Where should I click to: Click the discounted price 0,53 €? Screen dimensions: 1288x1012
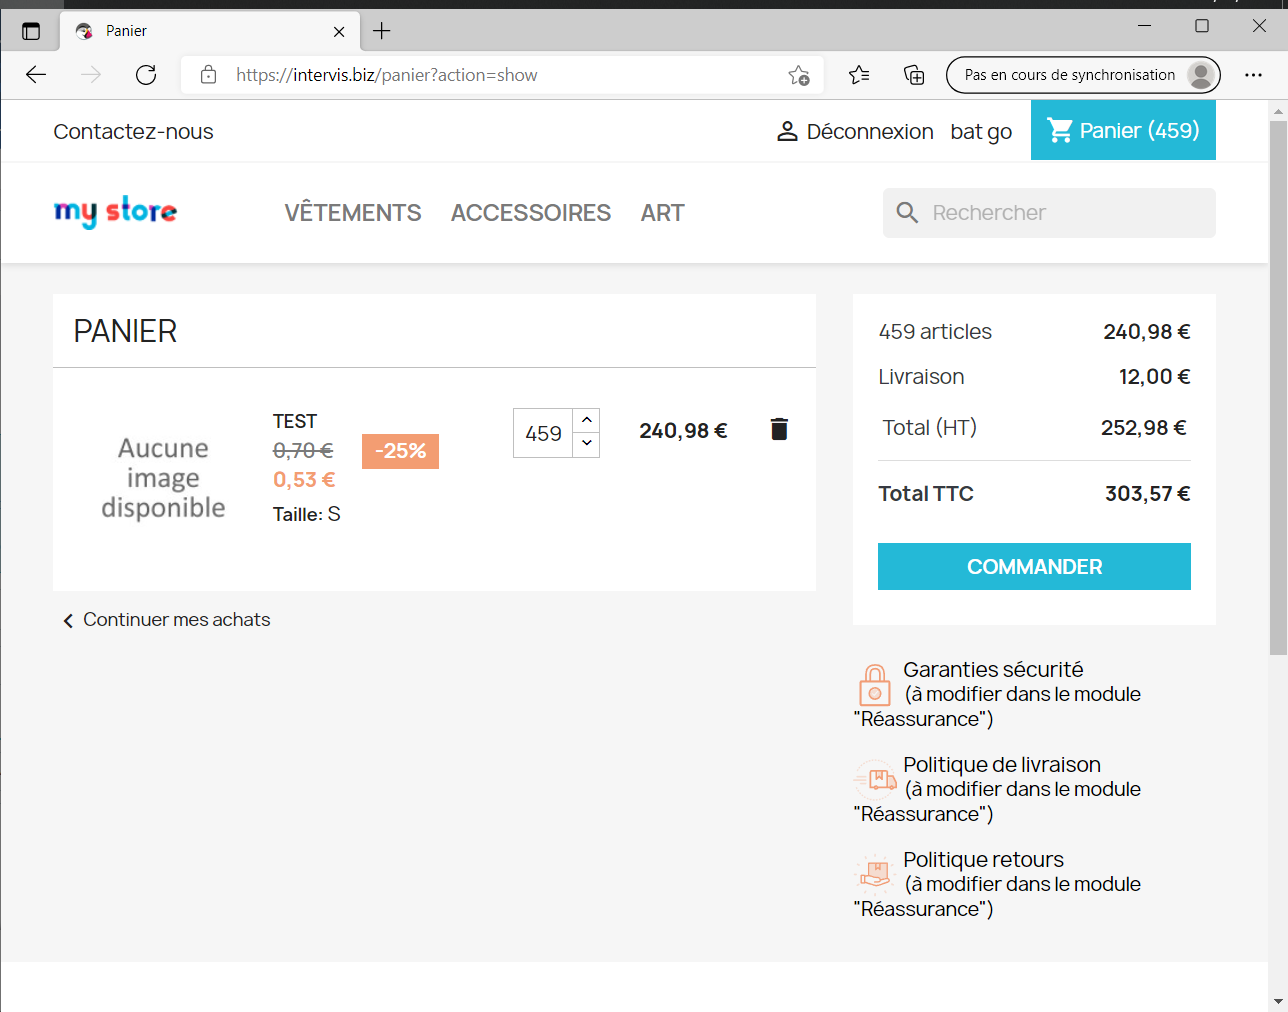point(304,480)
